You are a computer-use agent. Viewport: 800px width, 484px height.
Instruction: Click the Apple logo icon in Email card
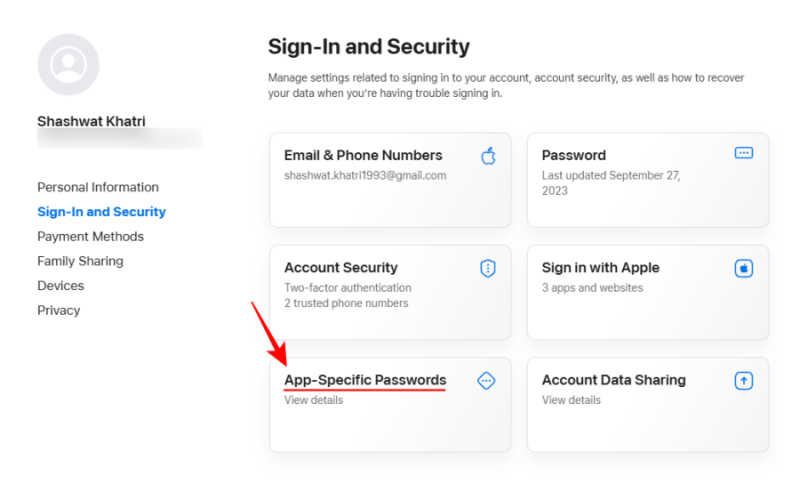point(488,155)
